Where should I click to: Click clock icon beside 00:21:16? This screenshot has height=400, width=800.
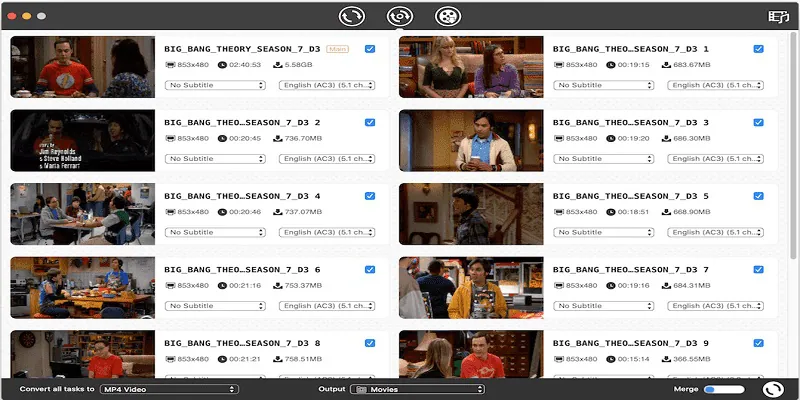[x=222, y=285]
